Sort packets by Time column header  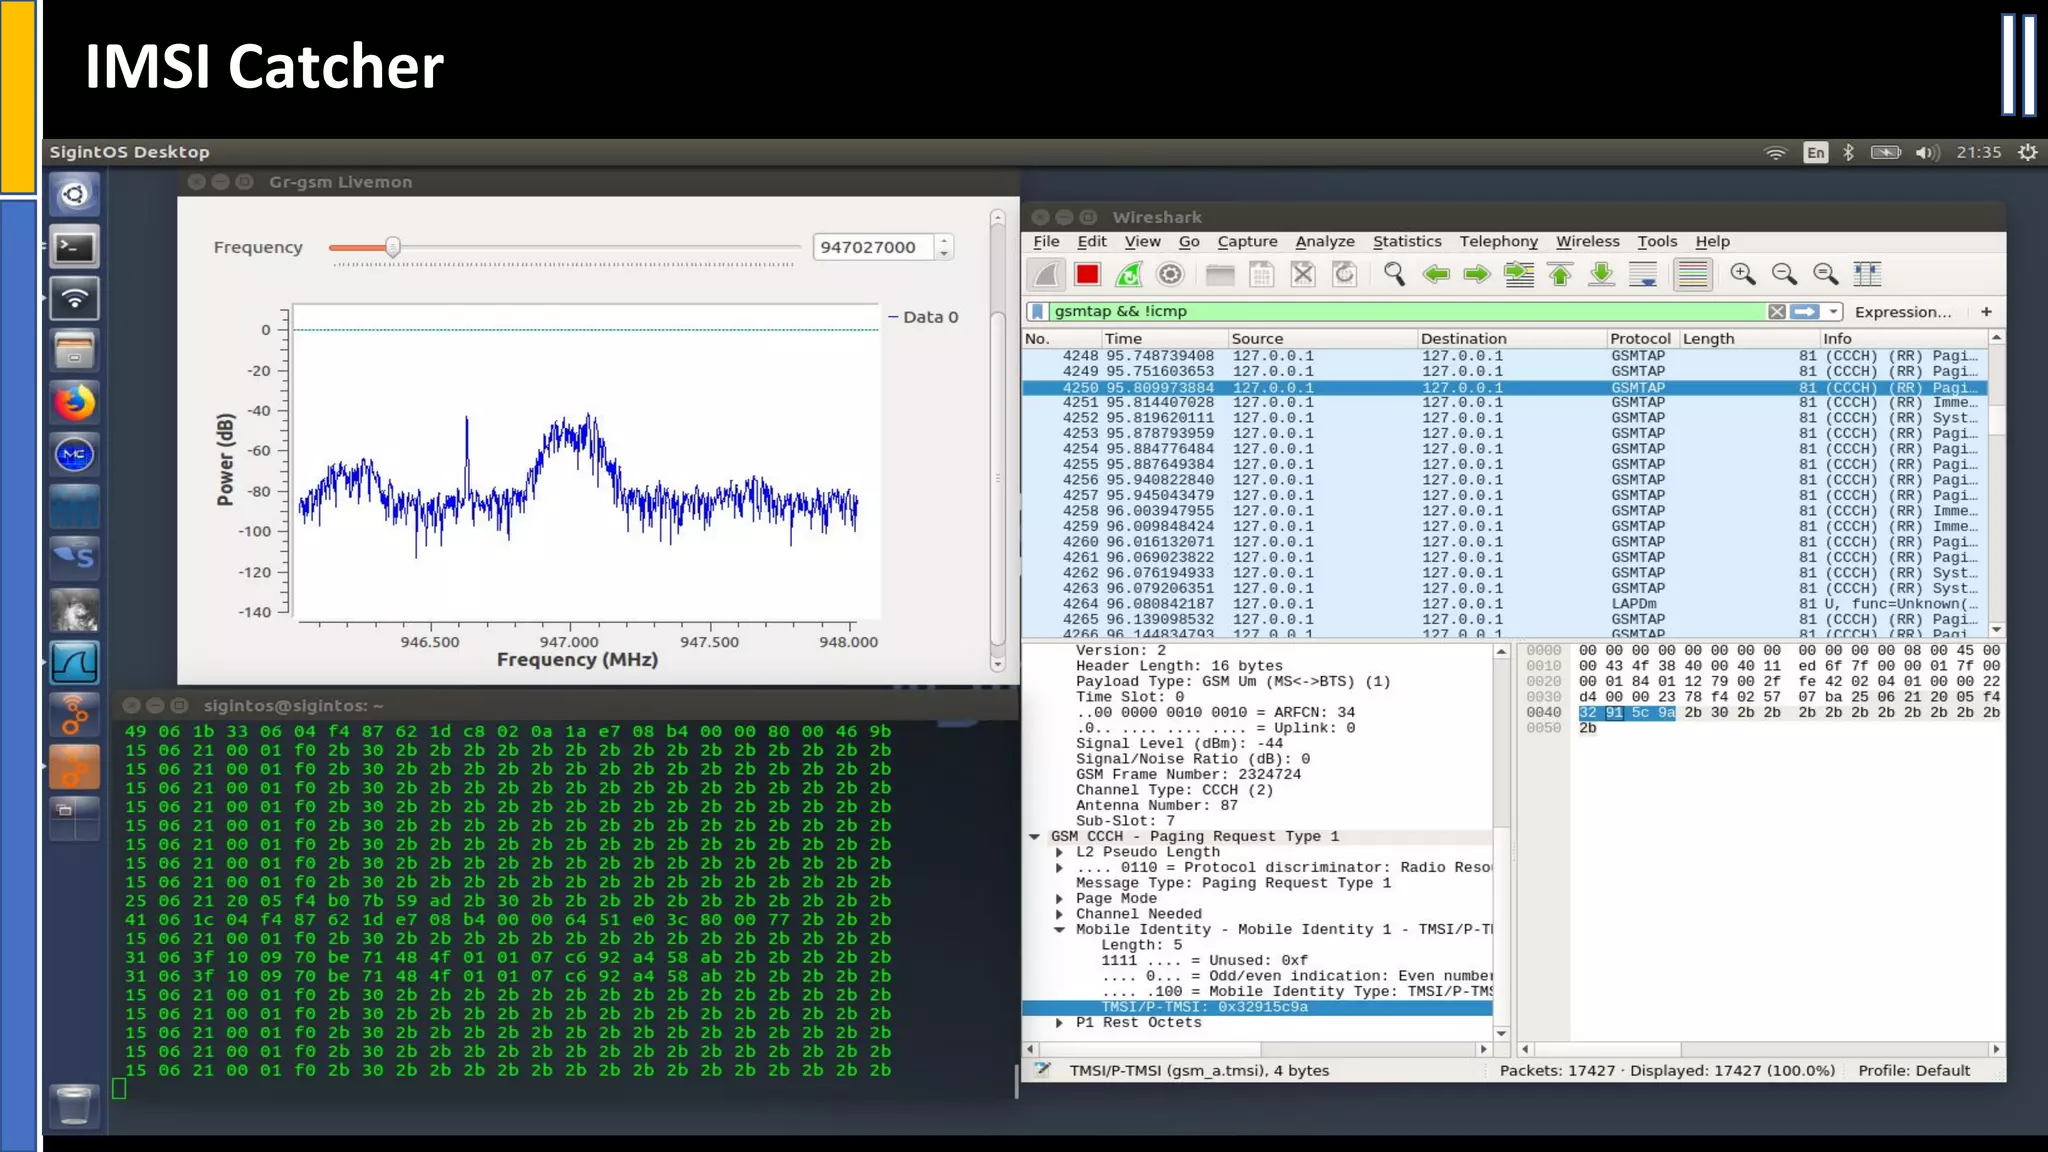[x=1164, y=338]
